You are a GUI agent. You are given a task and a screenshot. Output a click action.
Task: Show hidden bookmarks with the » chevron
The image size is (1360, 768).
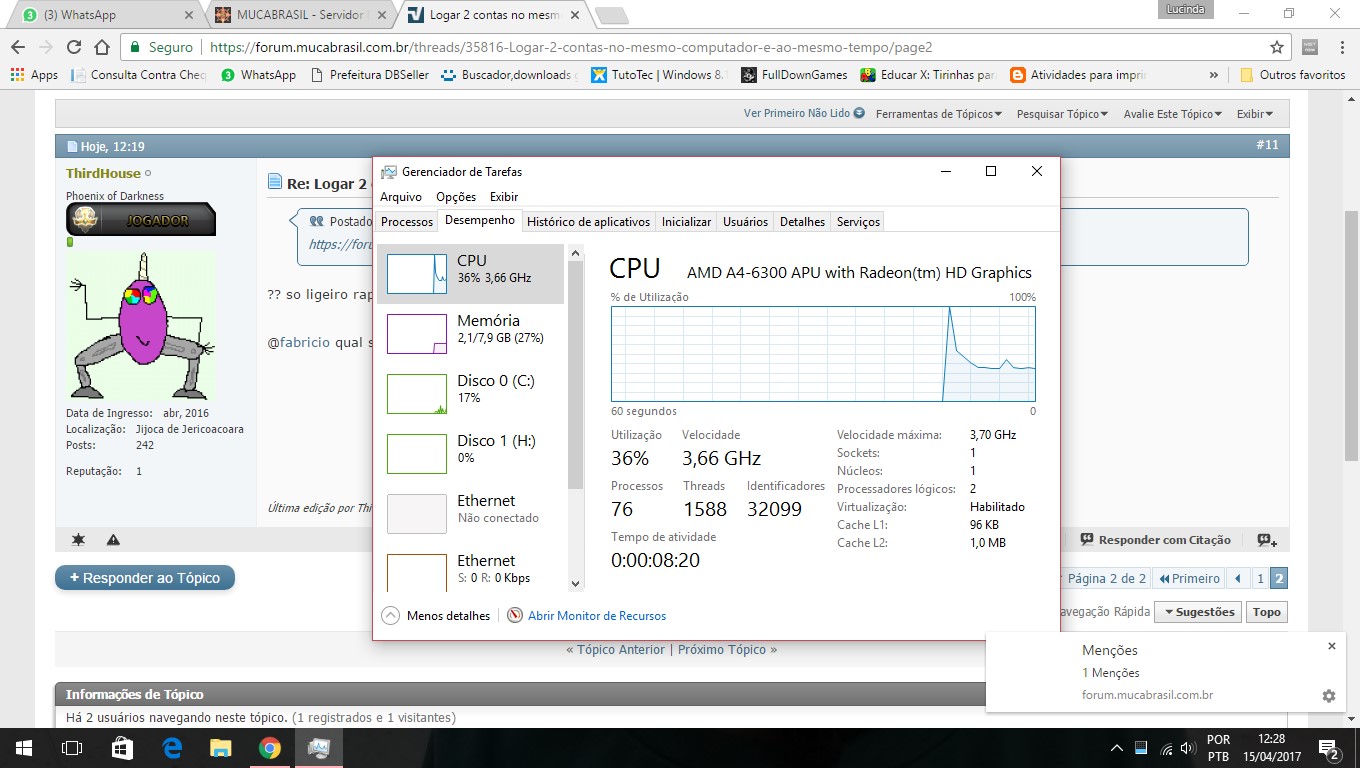point(1213,75)
